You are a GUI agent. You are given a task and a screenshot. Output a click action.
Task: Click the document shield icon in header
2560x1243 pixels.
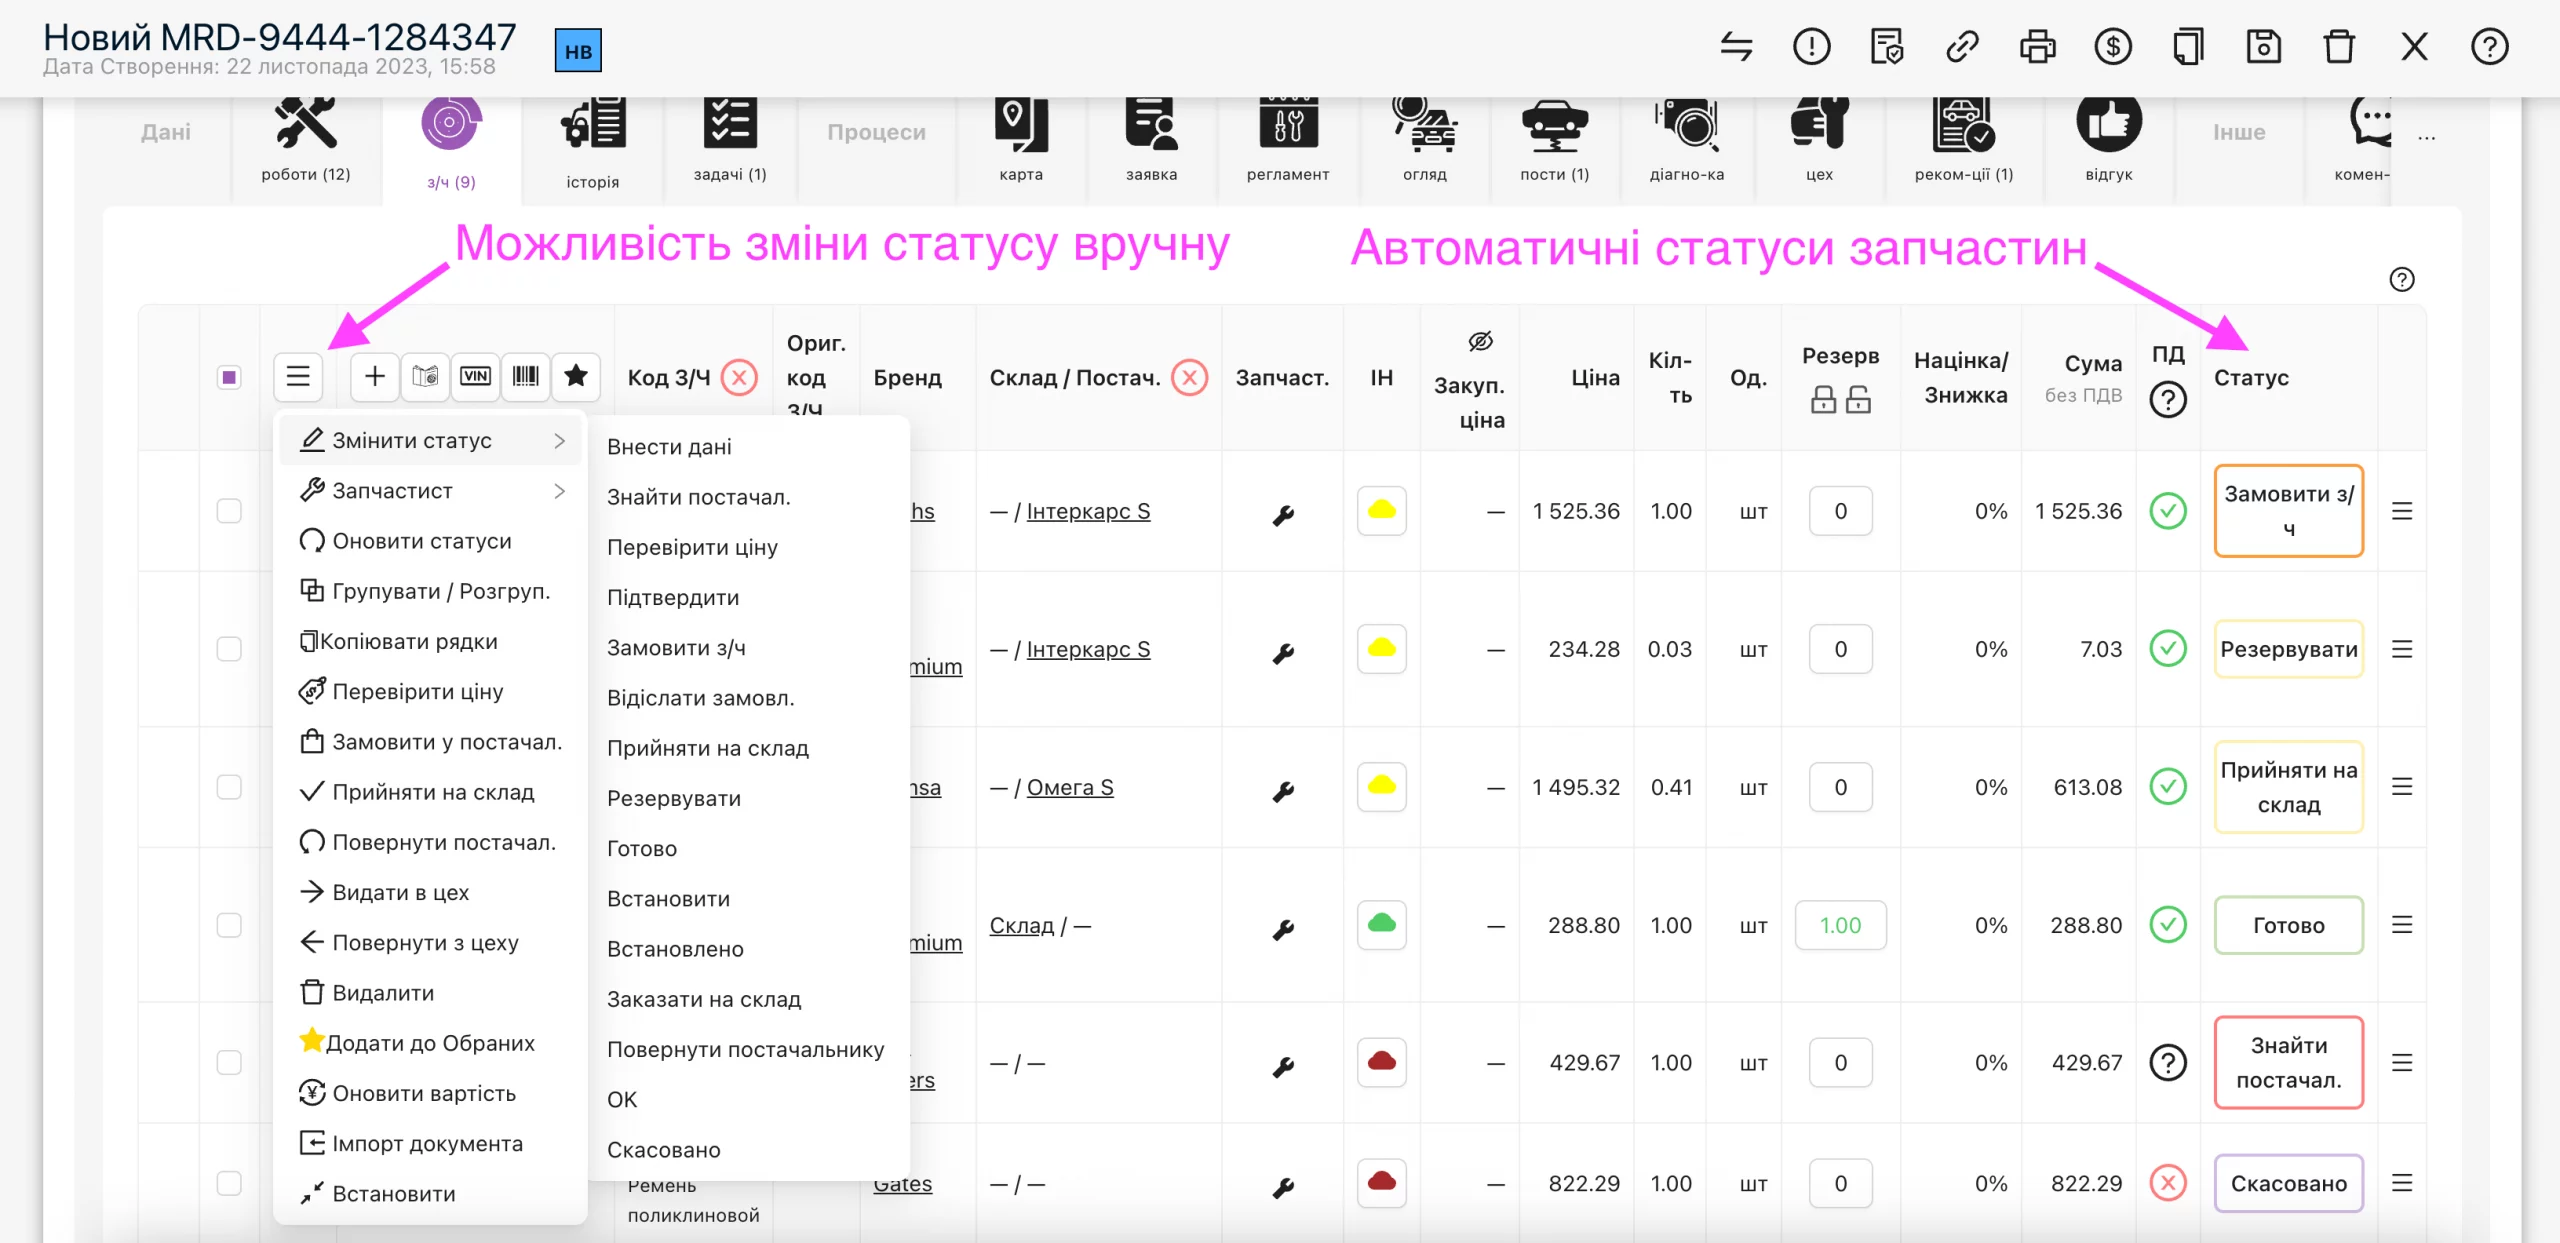pos(1886,47)
